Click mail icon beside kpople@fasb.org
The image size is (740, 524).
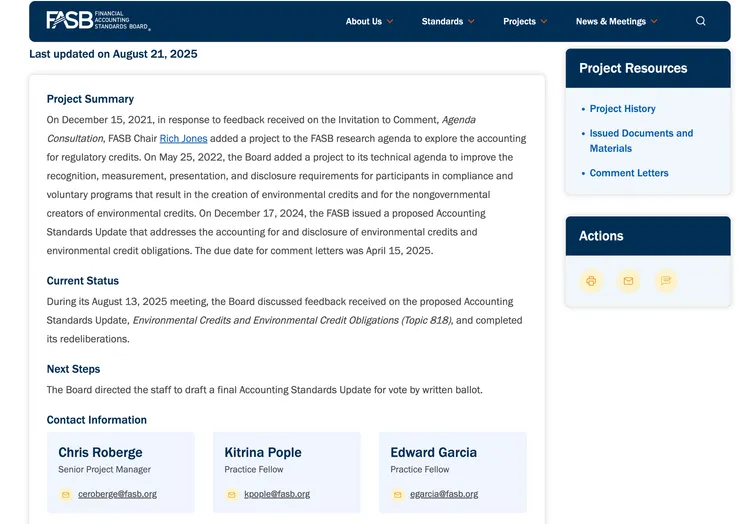[232, 494]
